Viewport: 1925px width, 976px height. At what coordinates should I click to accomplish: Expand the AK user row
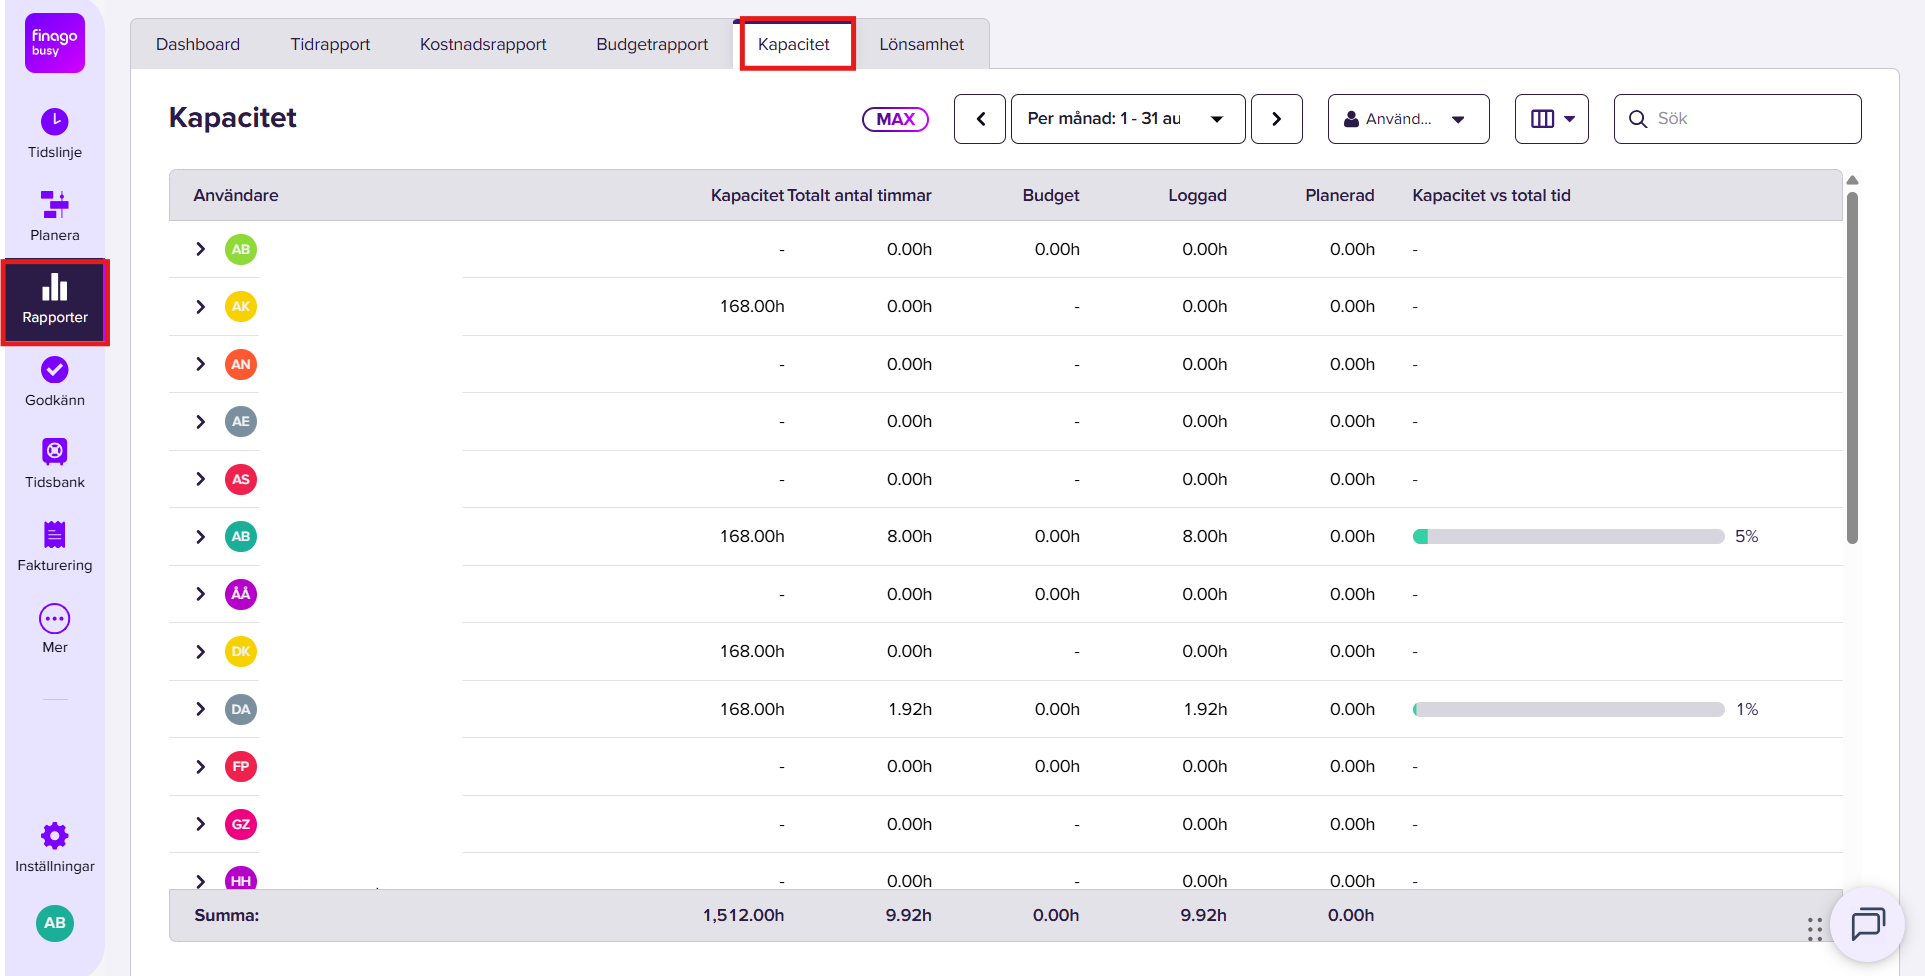[x=201, y=307]
